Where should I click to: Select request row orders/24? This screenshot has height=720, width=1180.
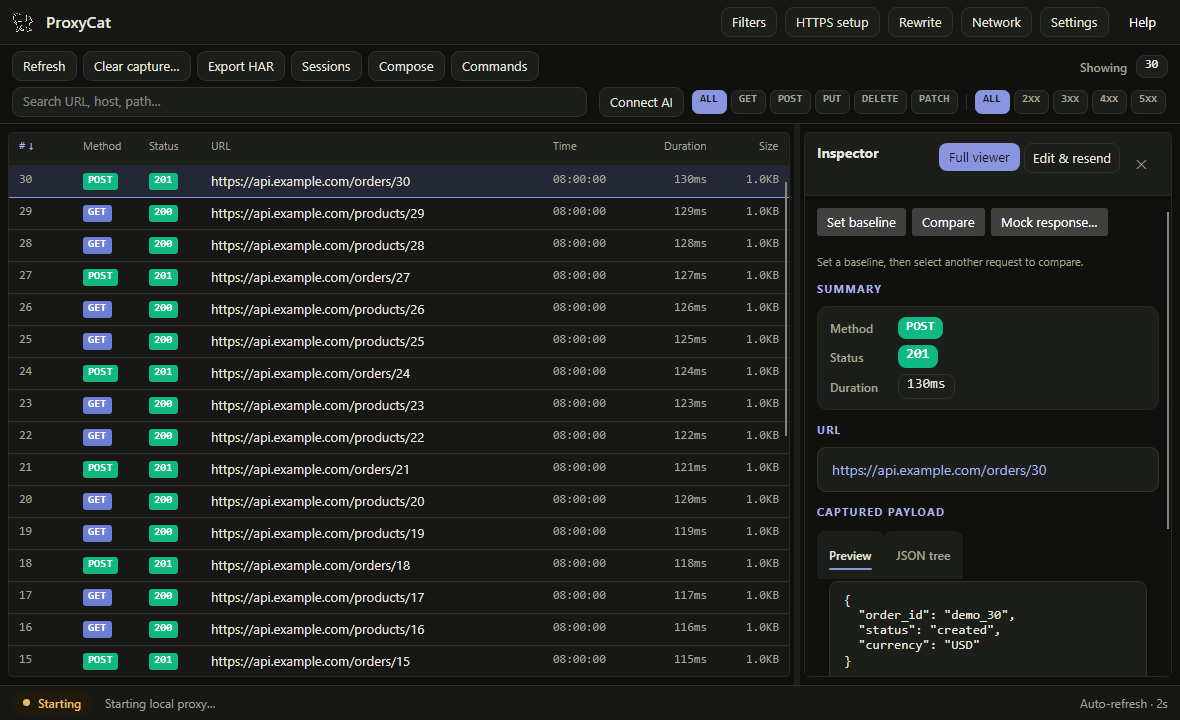tap(399, 373)
